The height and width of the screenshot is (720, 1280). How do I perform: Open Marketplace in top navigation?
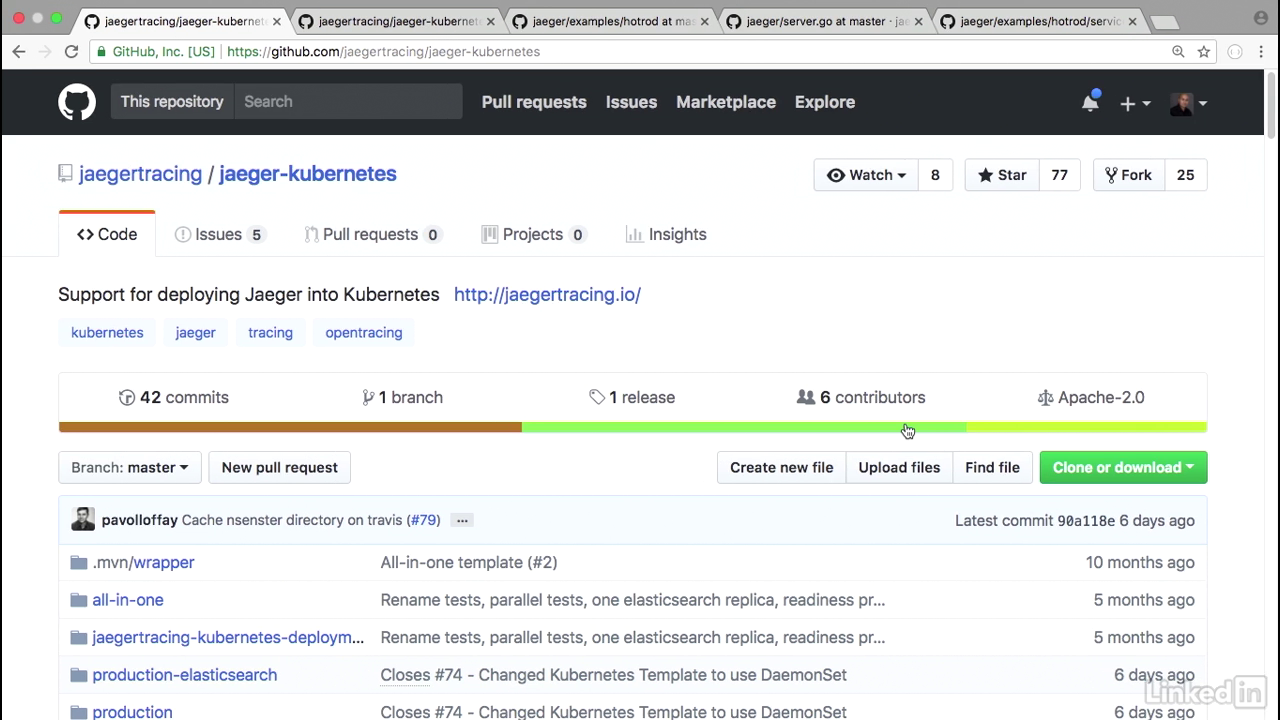pos(726,102)
